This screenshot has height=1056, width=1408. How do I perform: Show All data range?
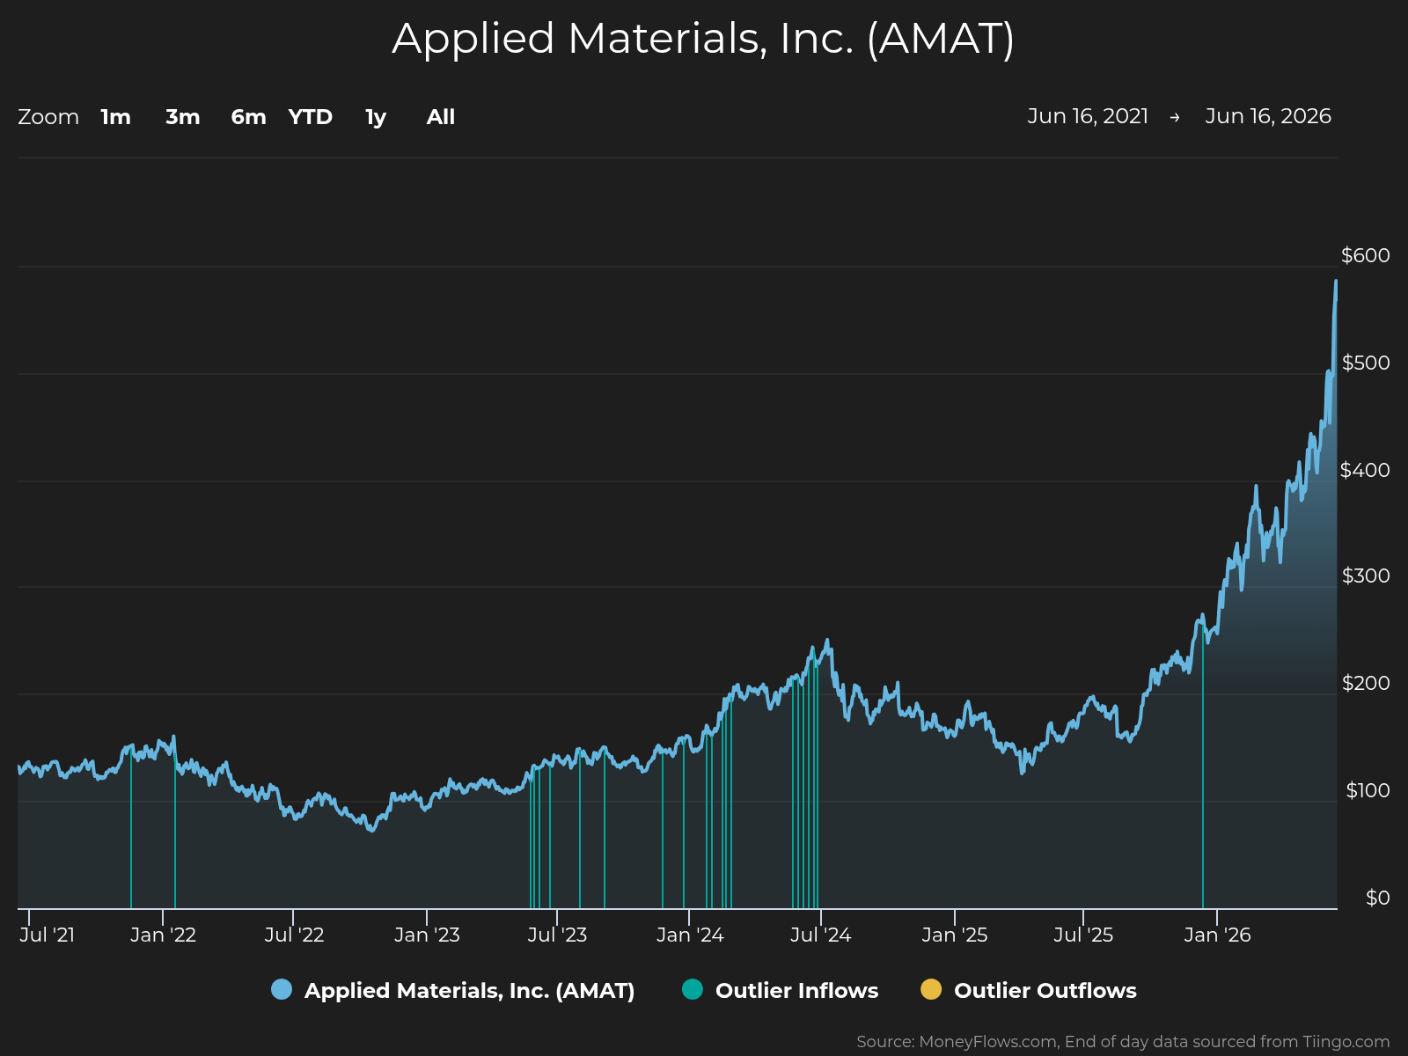click(x=441, y=117)
